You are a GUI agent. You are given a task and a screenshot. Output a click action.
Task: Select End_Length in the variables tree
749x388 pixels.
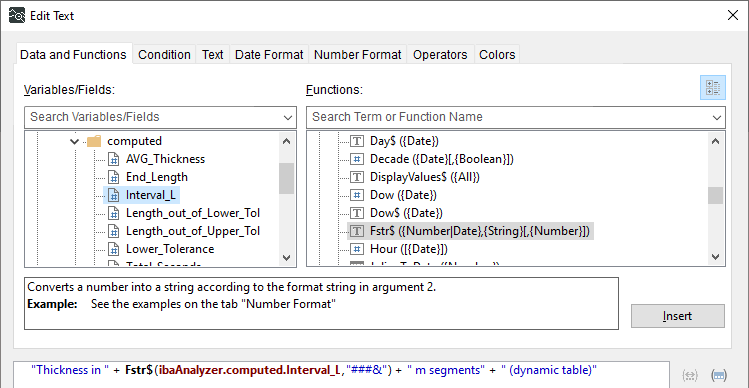(x=157, y=177)
